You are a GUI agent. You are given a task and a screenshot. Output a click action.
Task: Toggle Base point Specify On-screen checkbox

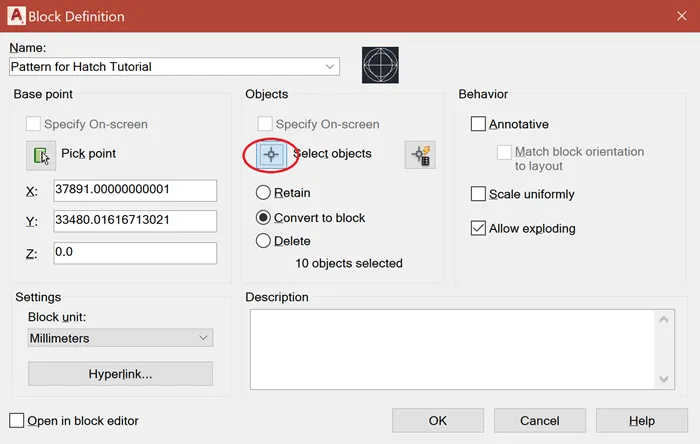33,124
